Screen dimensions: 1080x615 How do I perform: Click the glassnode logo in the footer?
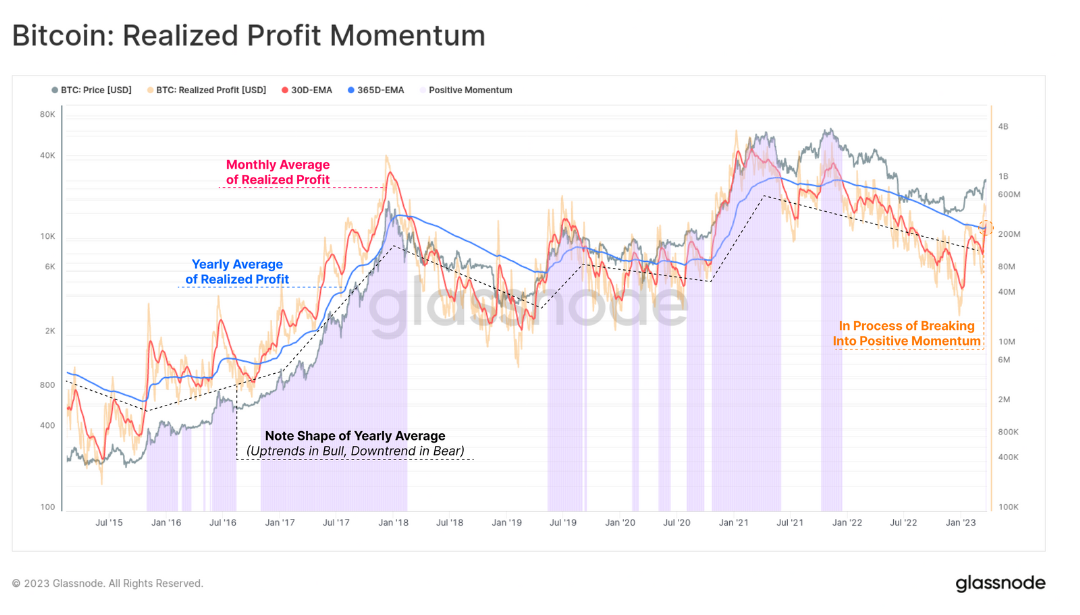tap(1000, 583)
